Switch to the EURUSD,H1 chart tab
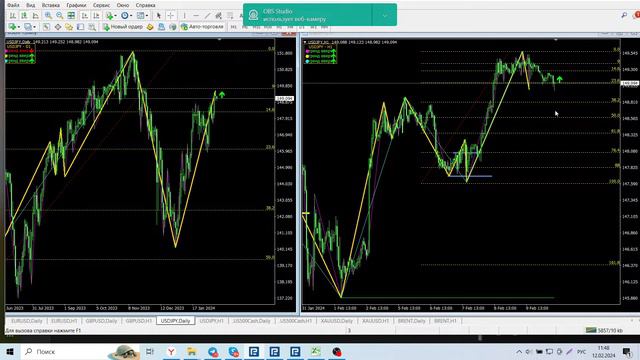Image resolution: width=640 pixels, height=360 pixels. pyautogui.click(x=64, y=321)
